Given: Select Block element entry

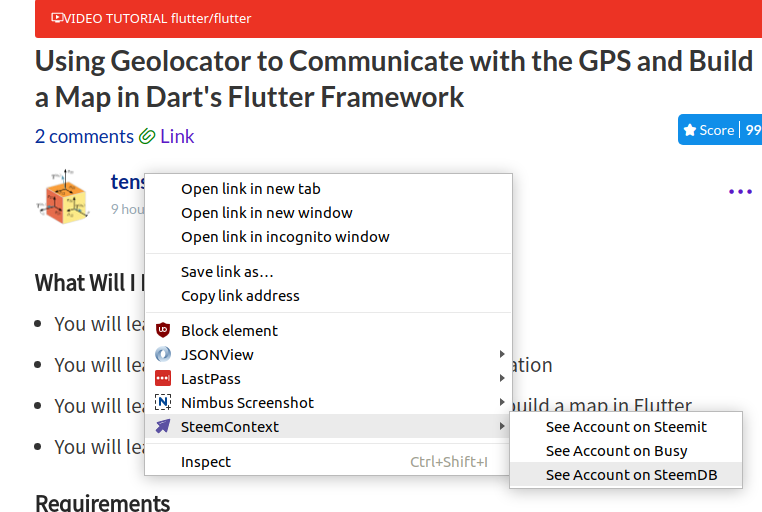Looking at the screenshot, I should click(328, 330).
